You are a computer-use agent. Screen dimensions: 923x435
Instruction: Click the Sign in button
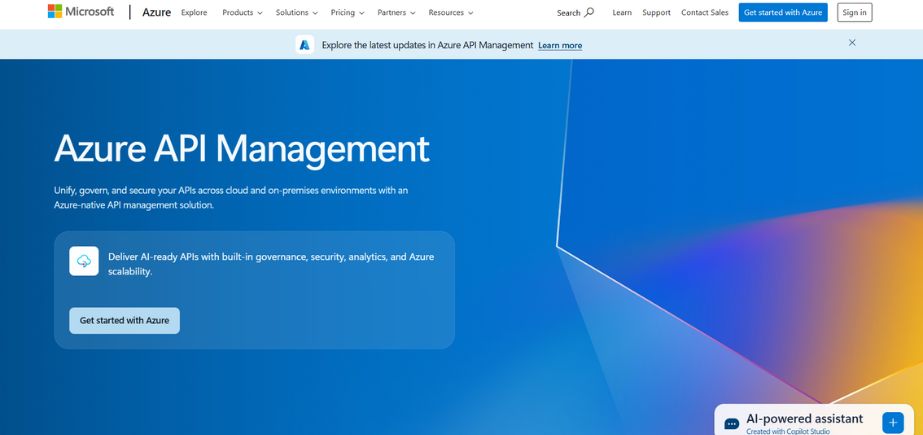[x=854, y=12]
